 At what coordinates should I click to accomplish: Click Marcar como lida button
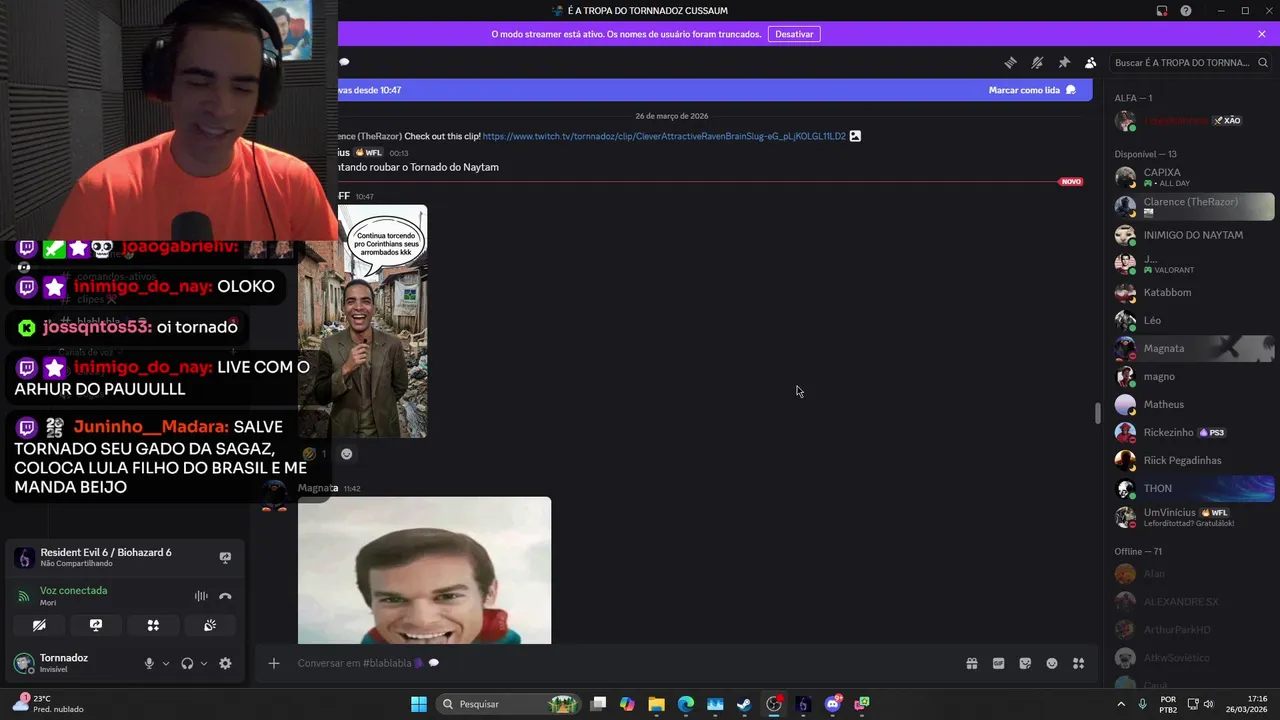(1032, 90)
